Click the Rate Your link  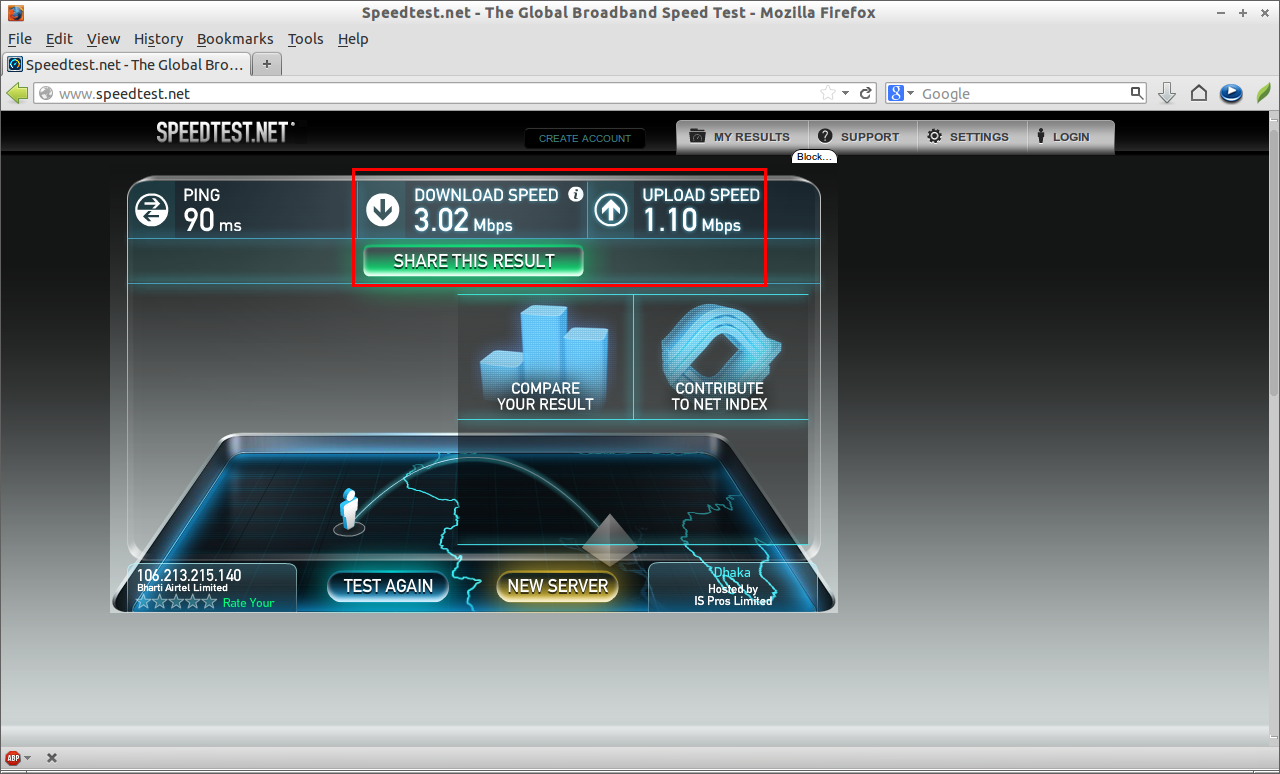point(248,603)
